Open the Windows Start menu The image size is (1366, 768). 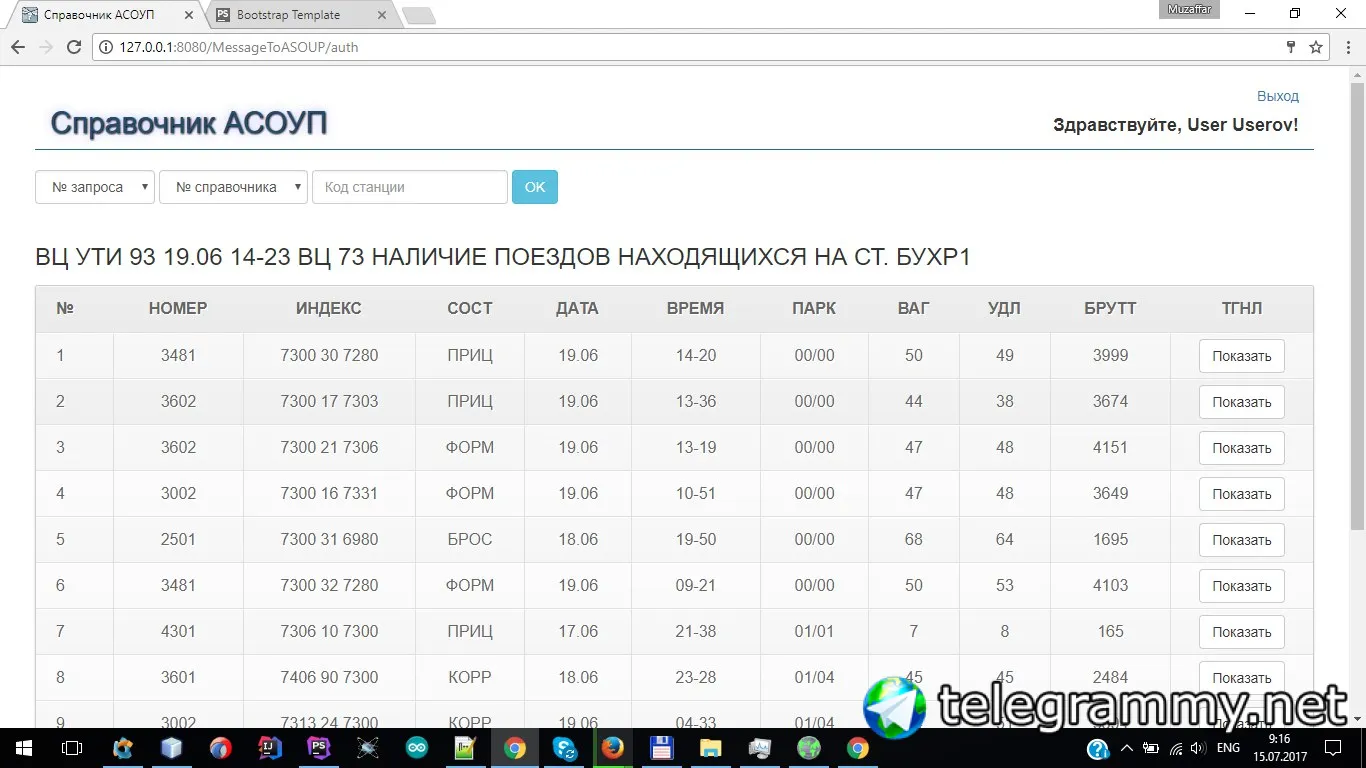[x=23, y=748]
